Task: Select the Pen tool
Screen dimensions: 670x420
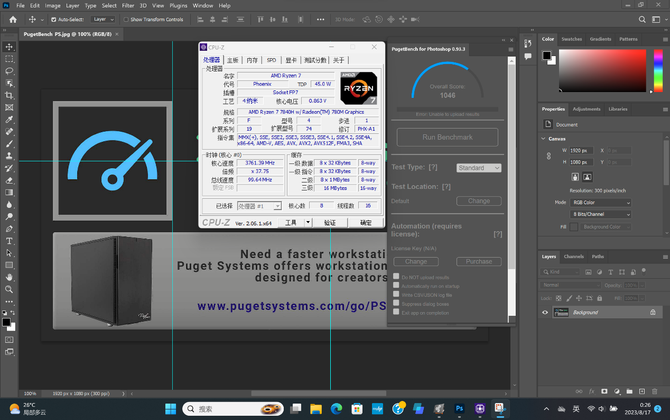Action: 9,229
